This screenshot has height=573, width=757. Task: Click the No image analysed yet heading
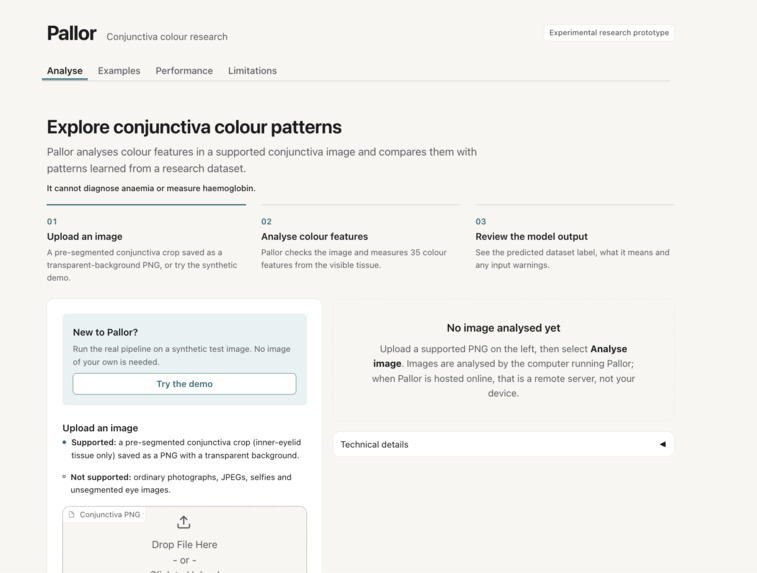click(x=503, y=328)
